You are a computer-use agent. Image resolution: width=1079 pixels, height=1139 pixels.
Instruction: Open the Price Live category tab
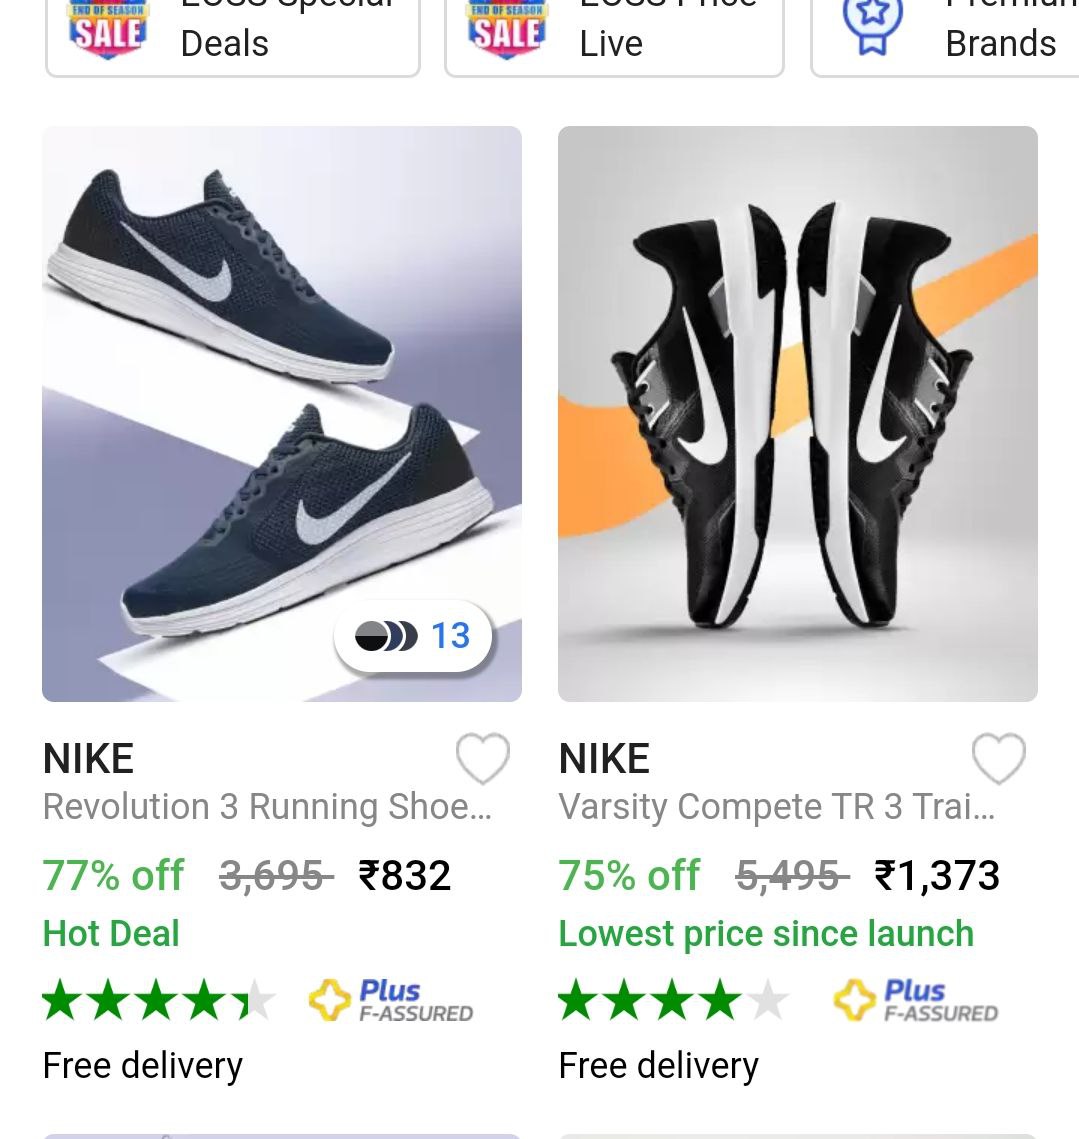[x=614, y=36]
